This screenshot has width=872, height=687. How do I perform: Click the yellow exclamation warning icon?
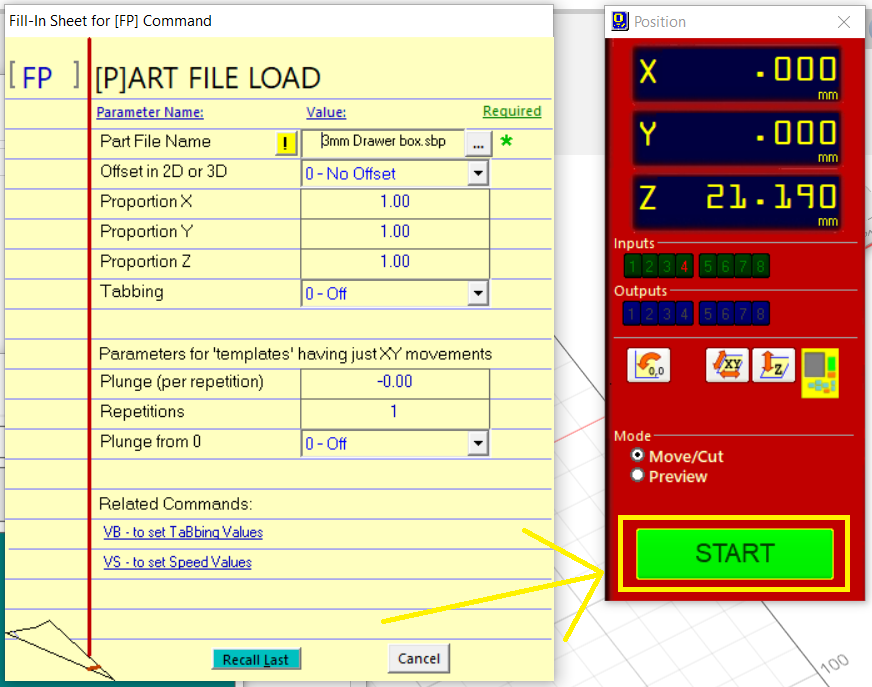(286, 144)
